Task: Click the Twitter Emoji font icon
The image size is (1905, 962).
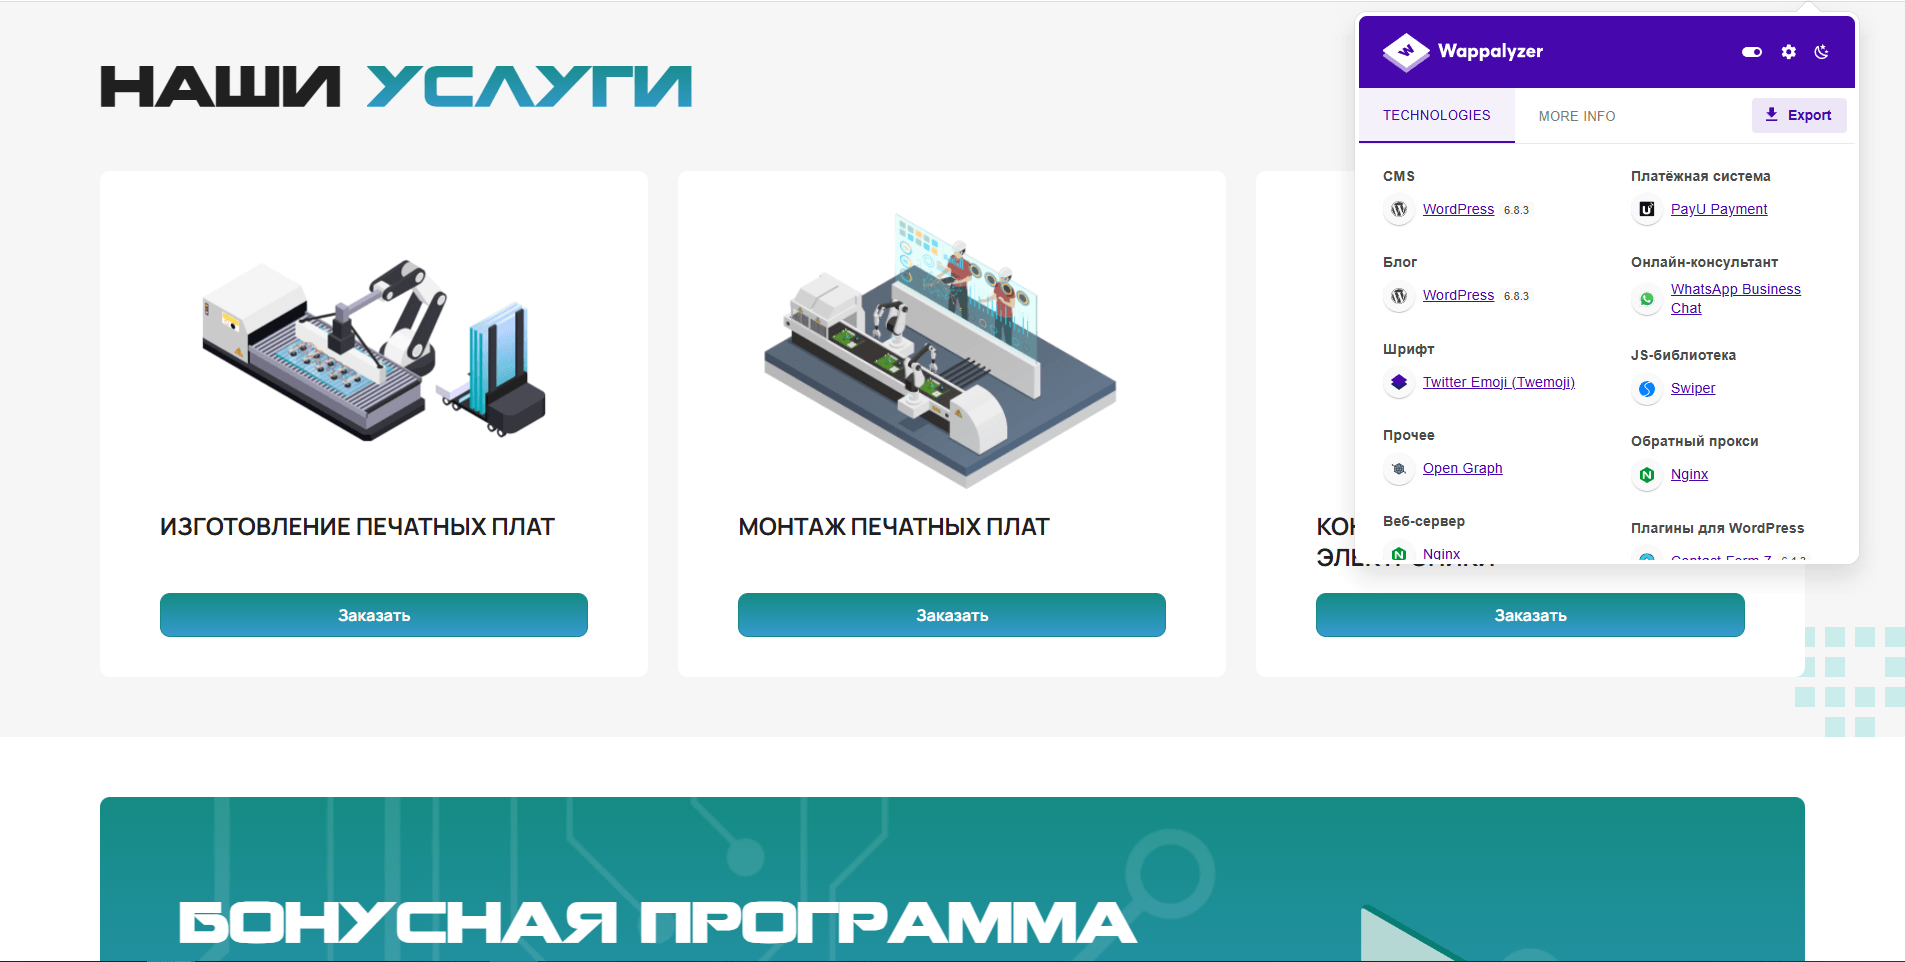Action: [1399, 383]
